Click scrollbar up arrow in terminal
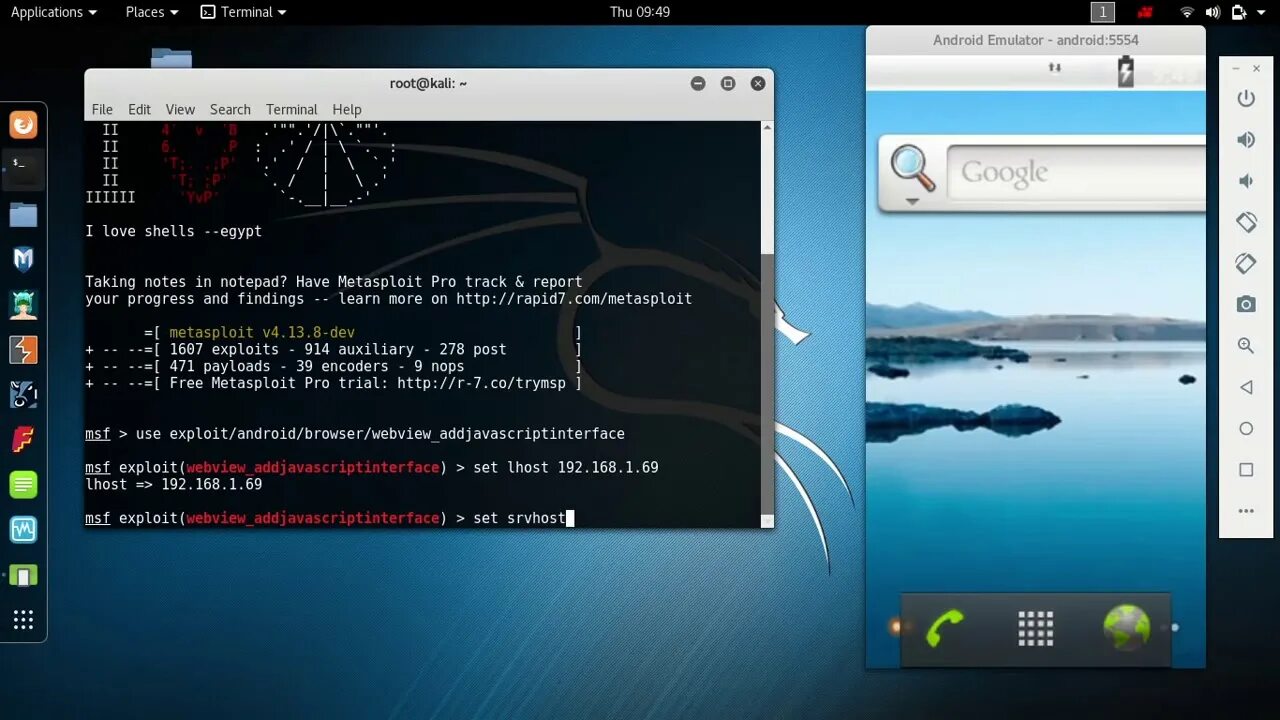Screen dimensions: 1280x720 coord(767,127)
